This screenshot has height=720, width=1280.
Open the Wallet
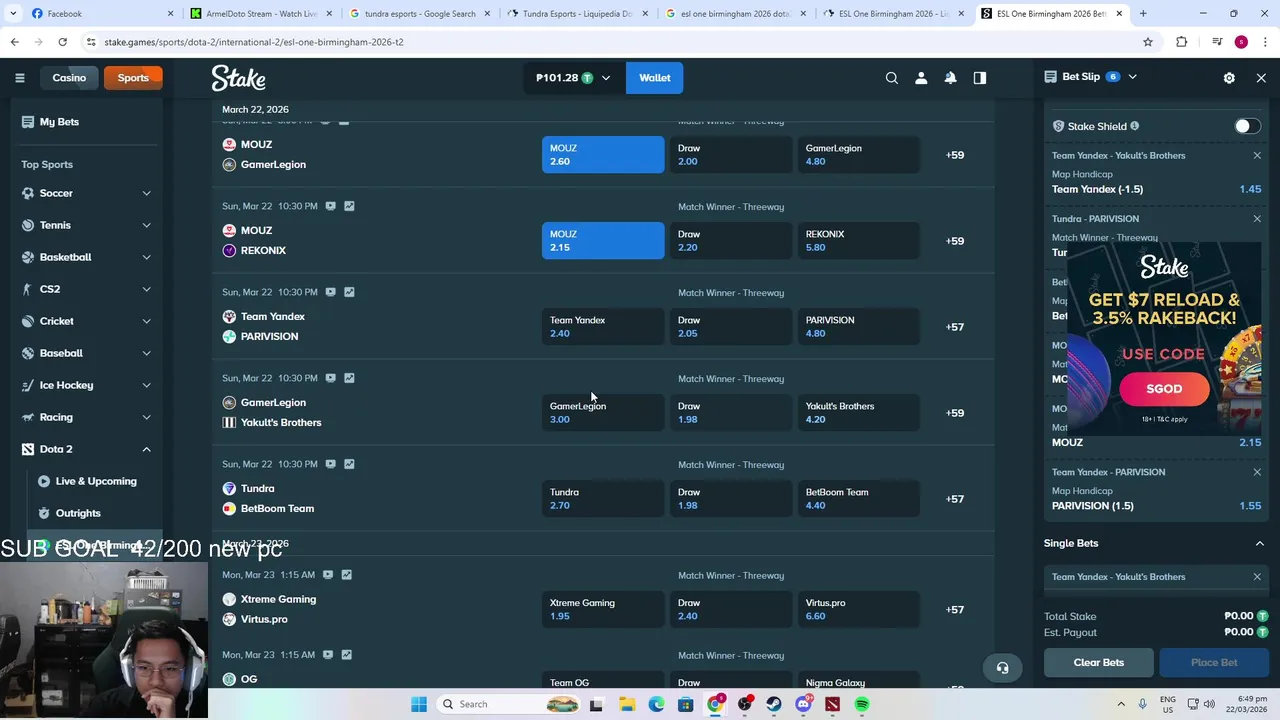(x=654, y=77)
